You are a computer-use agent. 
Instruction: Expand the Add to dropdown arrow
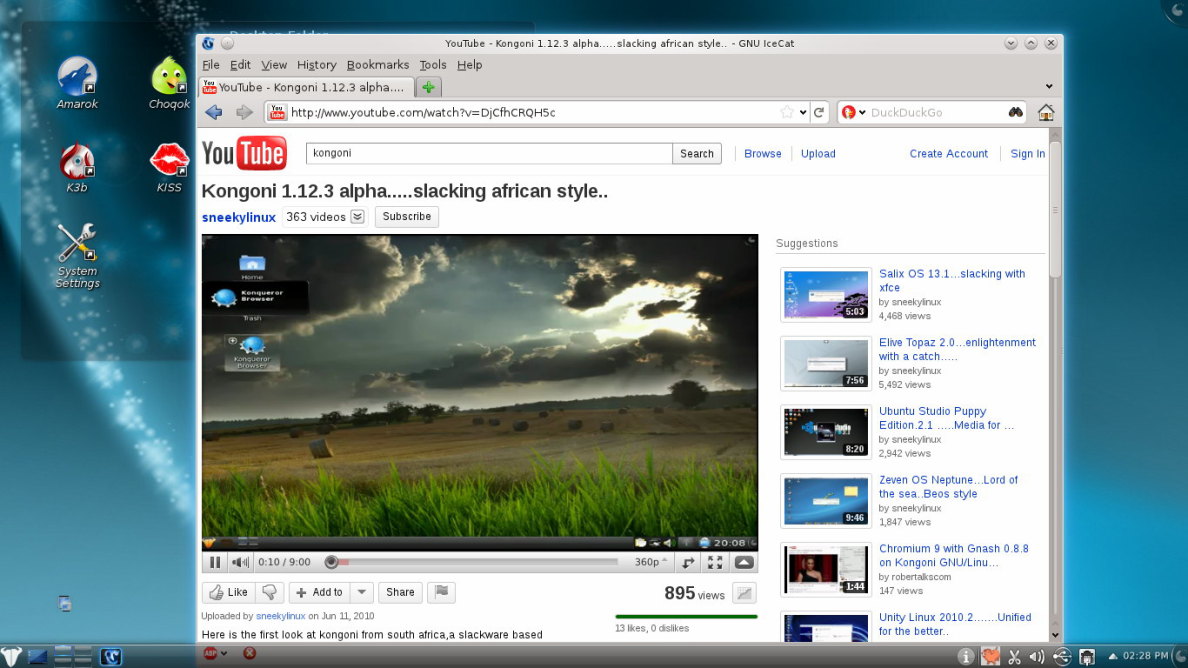(x=362, y=592)
